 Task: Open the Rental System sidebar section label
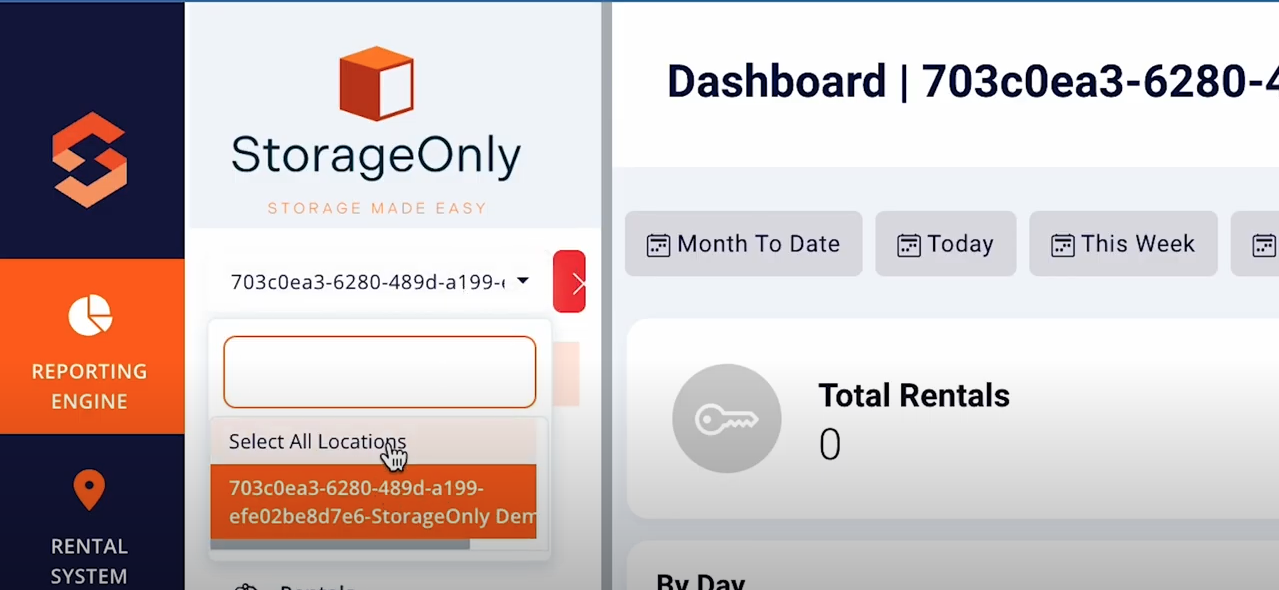tap(90, 561)
